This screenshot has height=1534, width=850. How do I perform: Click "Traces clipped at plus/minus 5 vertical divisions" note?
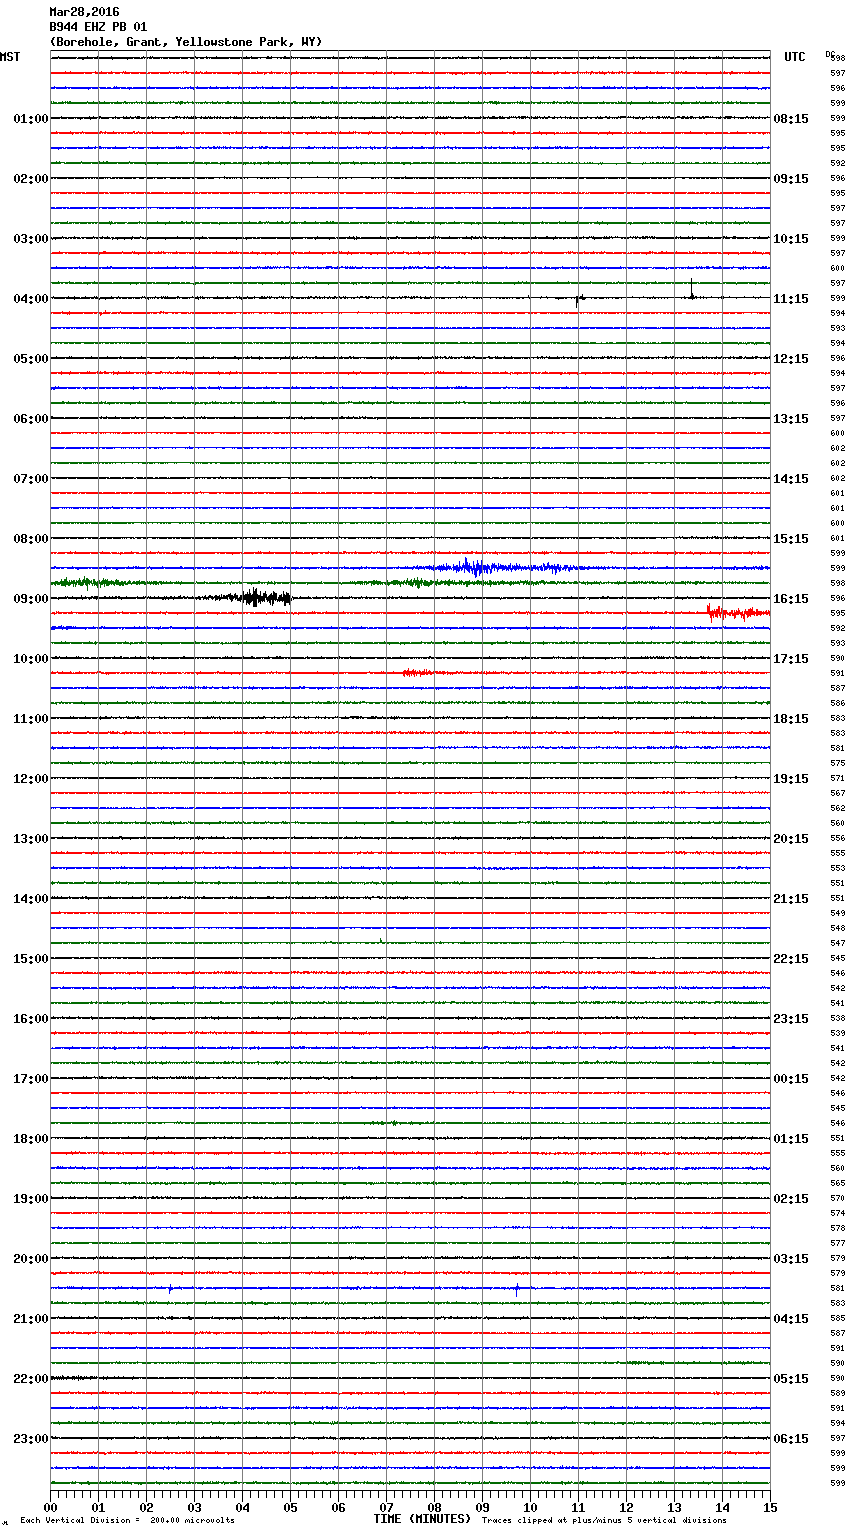[604, 1520]
